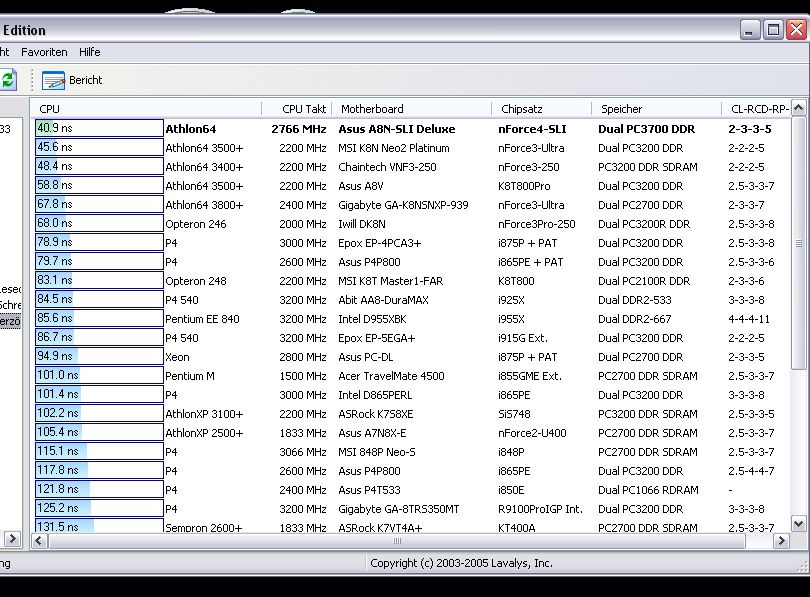Click the green refresh icon in toolbar
Image resolution: width=810 pixels, height=597 pixels.
tap(9, 80)
